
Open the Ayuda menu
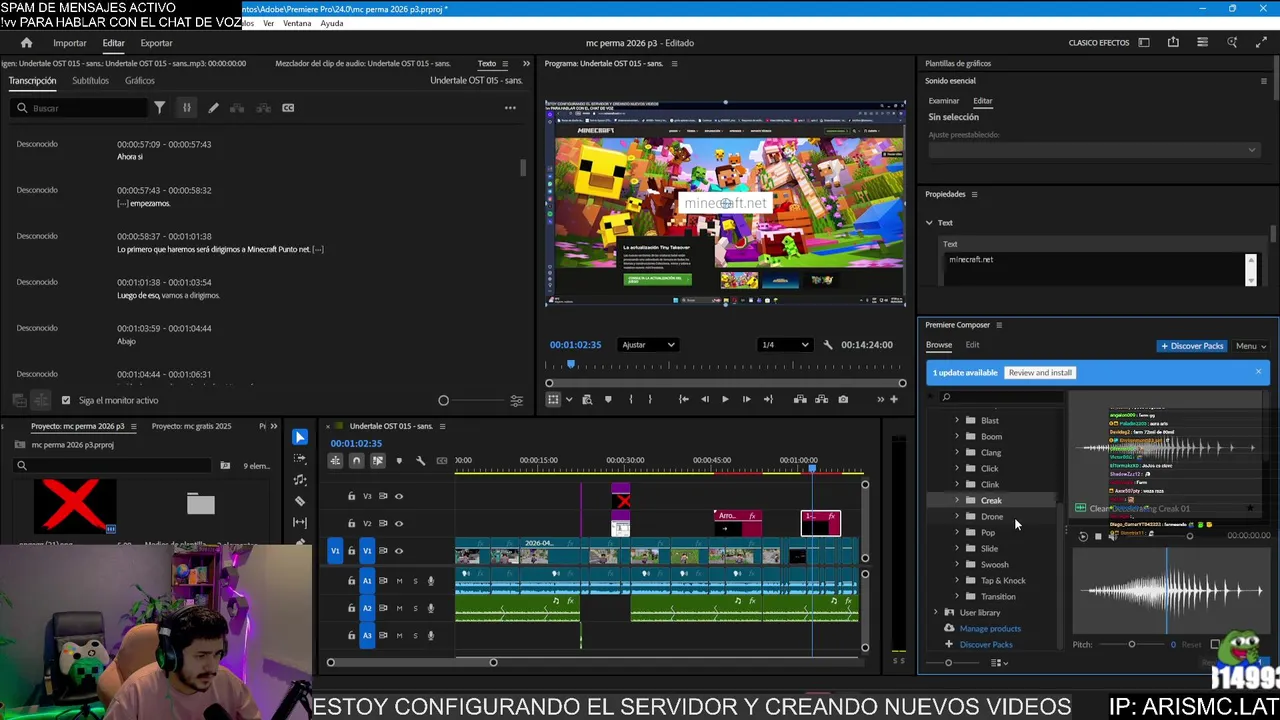point(332,23)
